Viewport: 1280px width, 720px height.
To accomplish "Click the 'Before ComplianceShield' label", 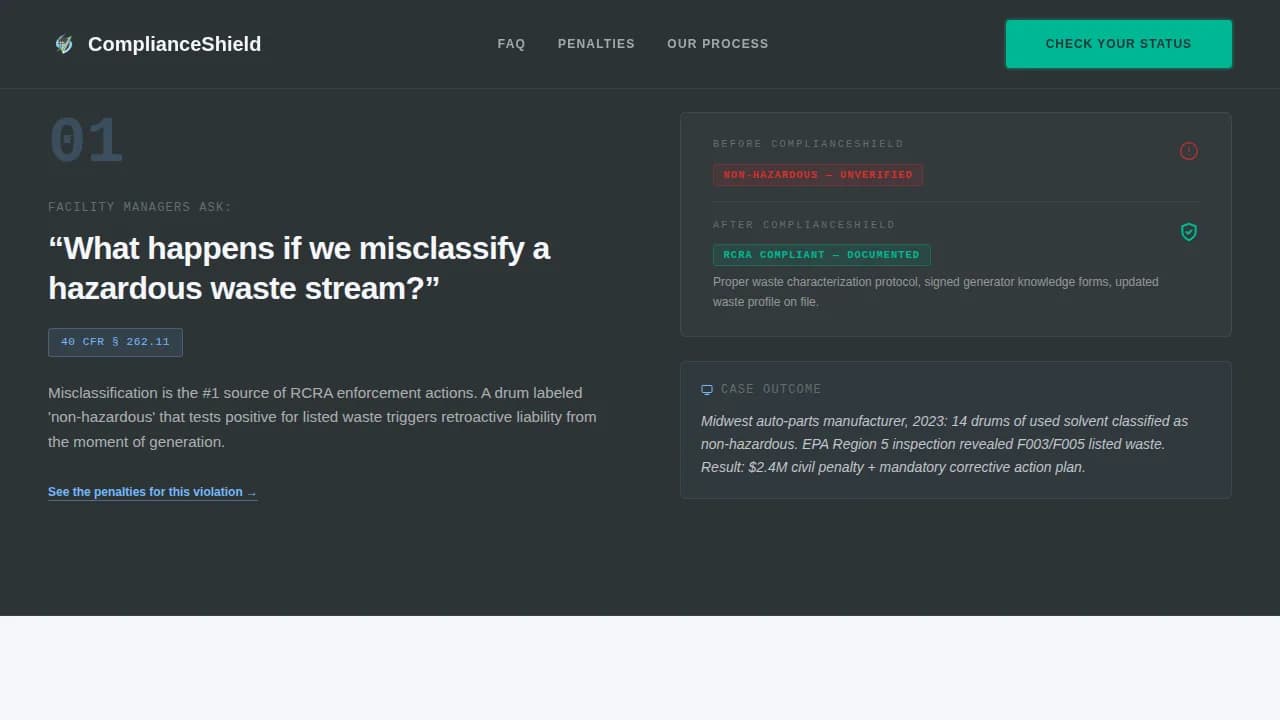I will click(808, 144).
